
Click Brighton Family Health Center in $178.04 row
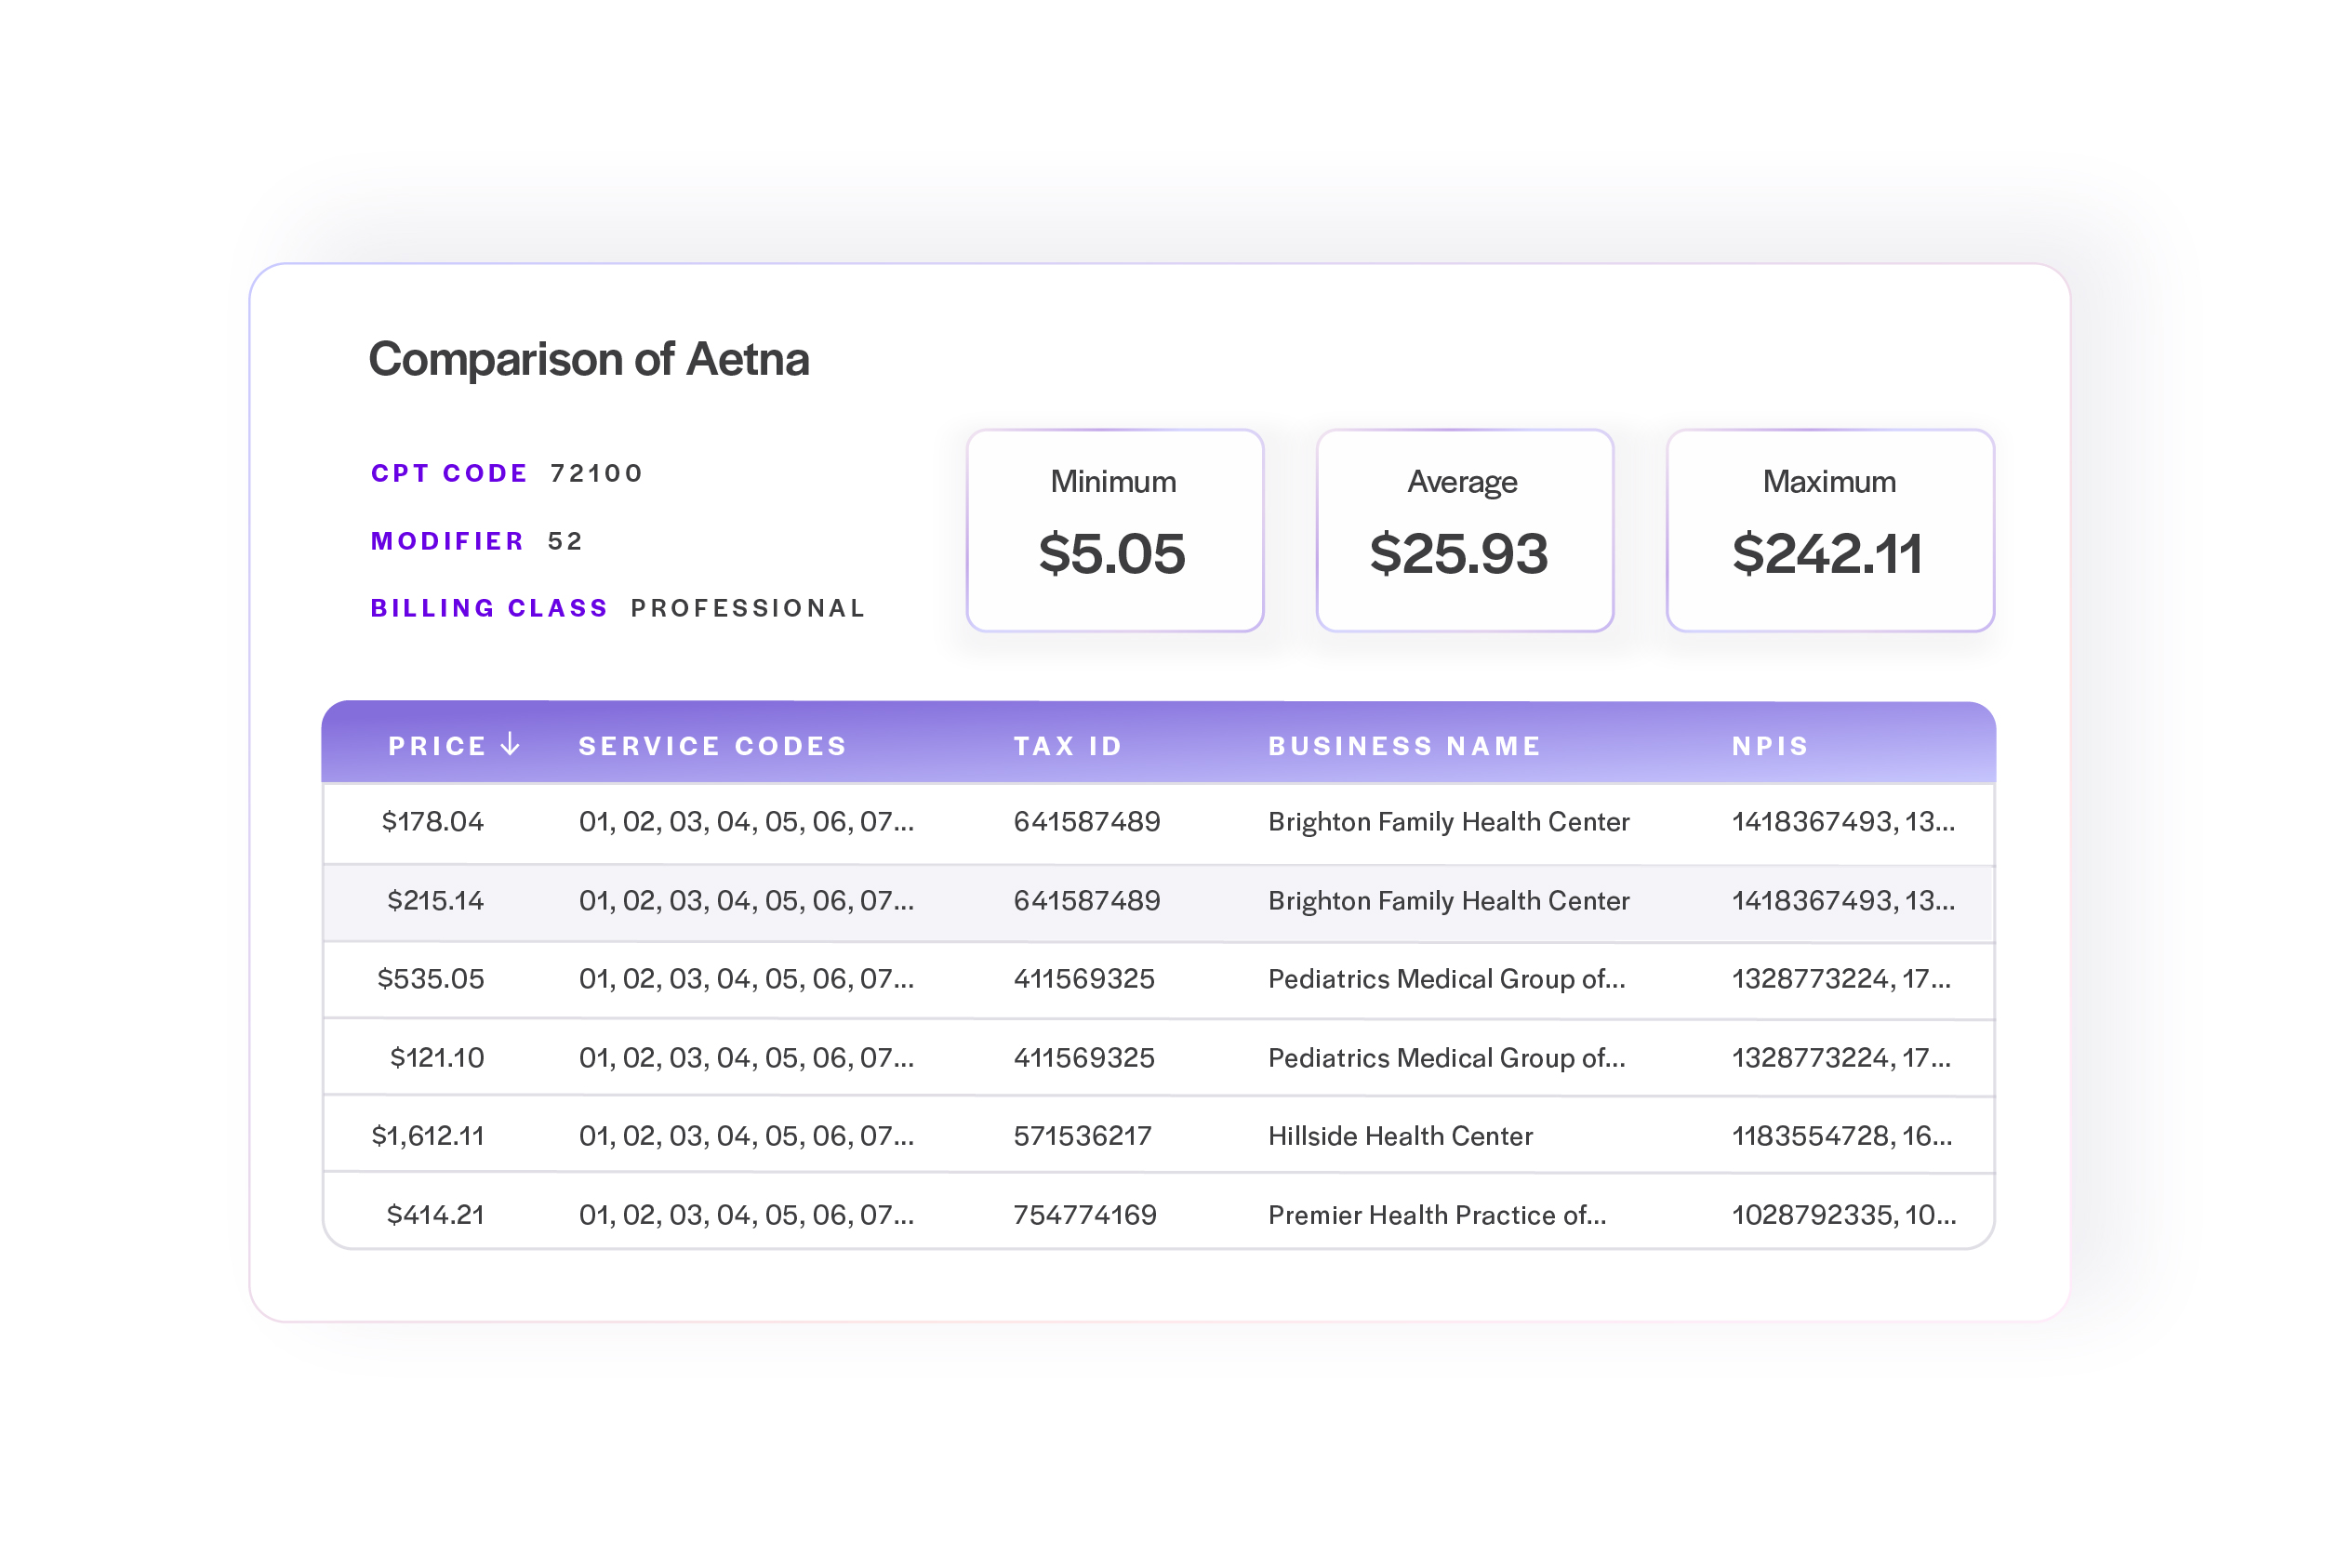click(1448, 822)
